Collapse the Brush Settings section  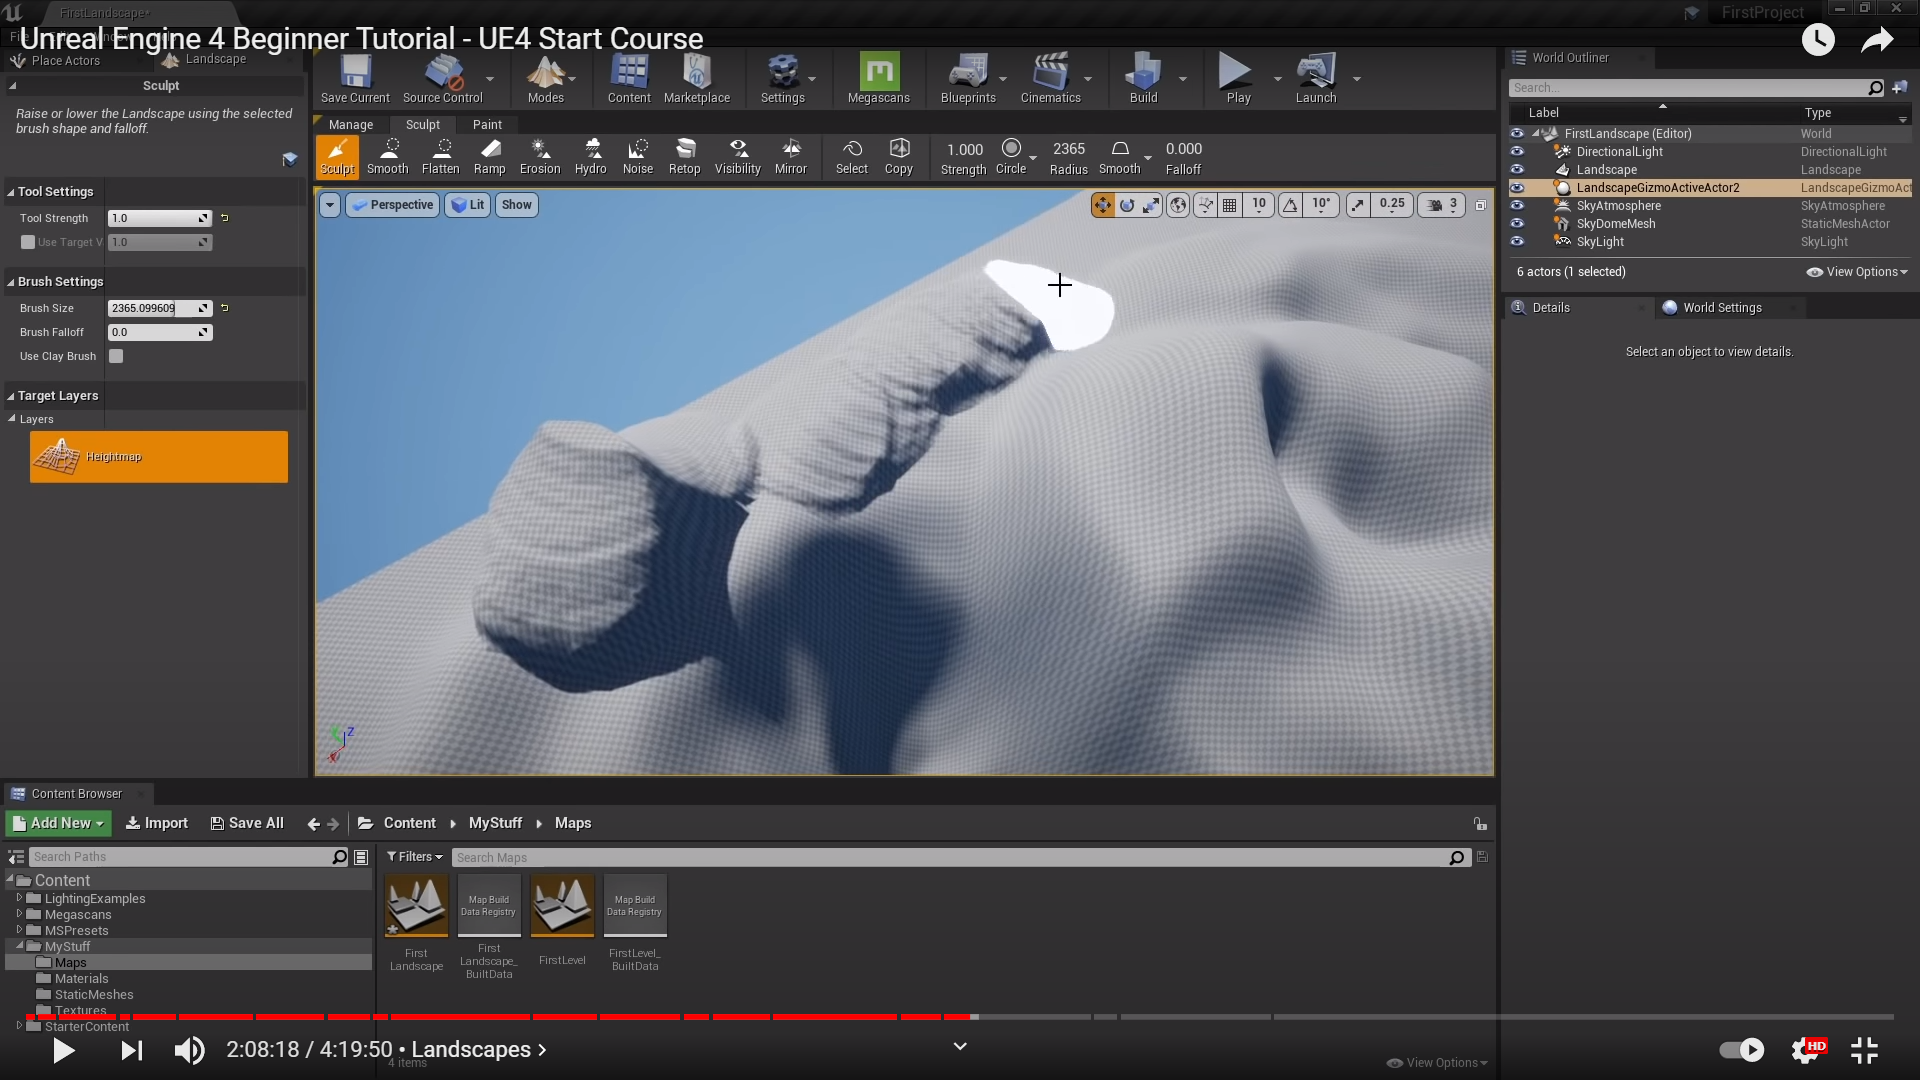pyautogui.click(x=11, y=282)
